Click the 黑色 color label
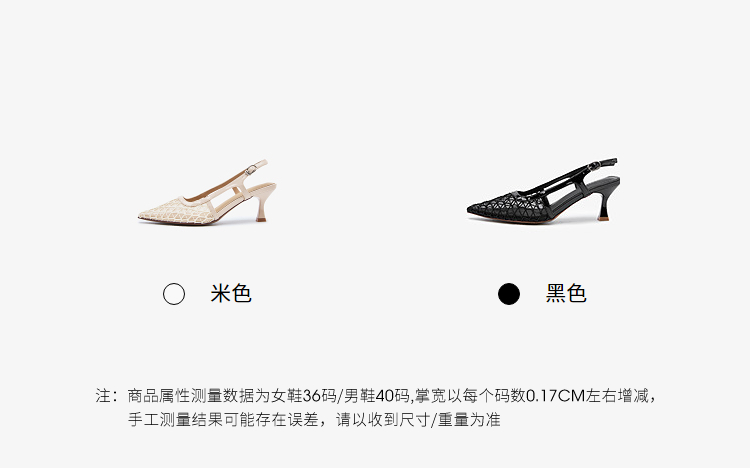The height and width of the screenshot is (468, 750). [x=566, y=293]
